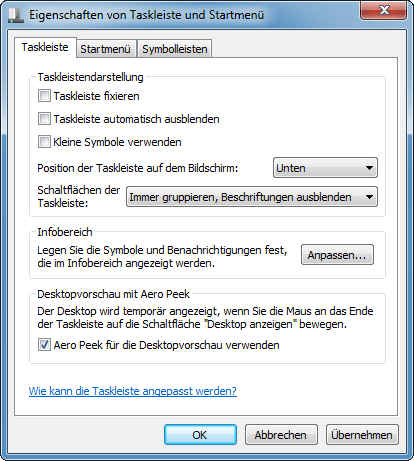Click the Schaltflächen der Taskleiste label
Image resolution: width=414 pixels, height=461 pixels.
pyautogui.click(x=79, y=196)
